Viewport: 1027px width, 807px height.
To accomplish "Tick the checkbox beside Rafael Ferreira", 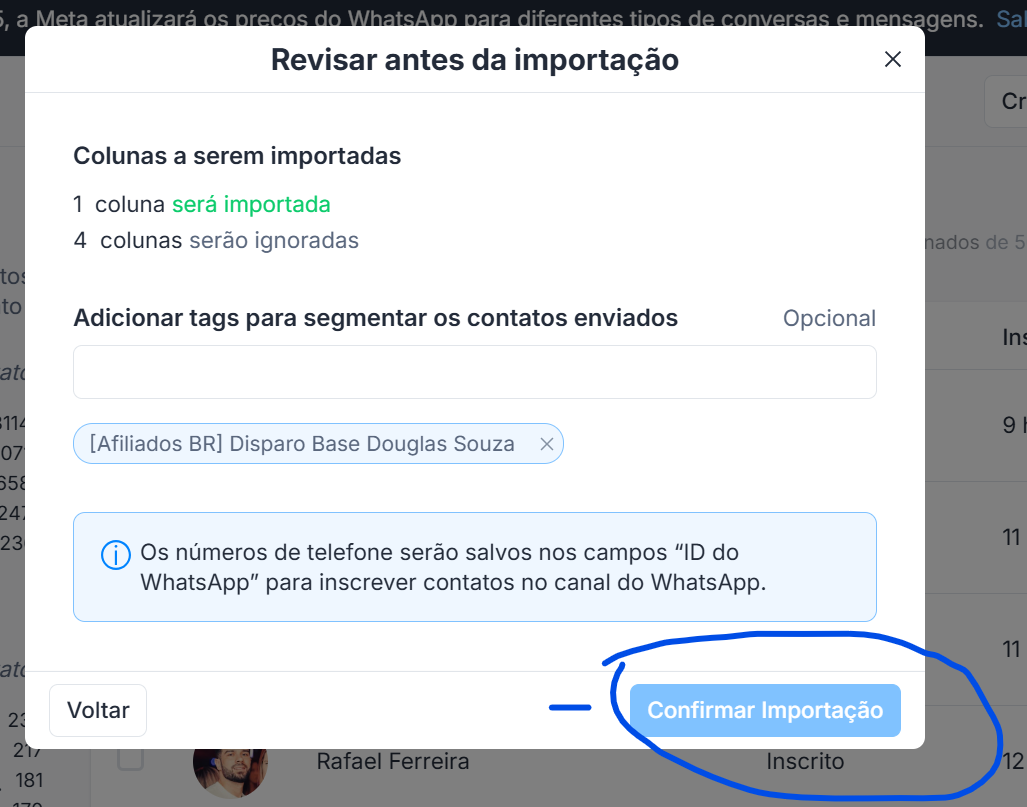I will click(130, 759).
